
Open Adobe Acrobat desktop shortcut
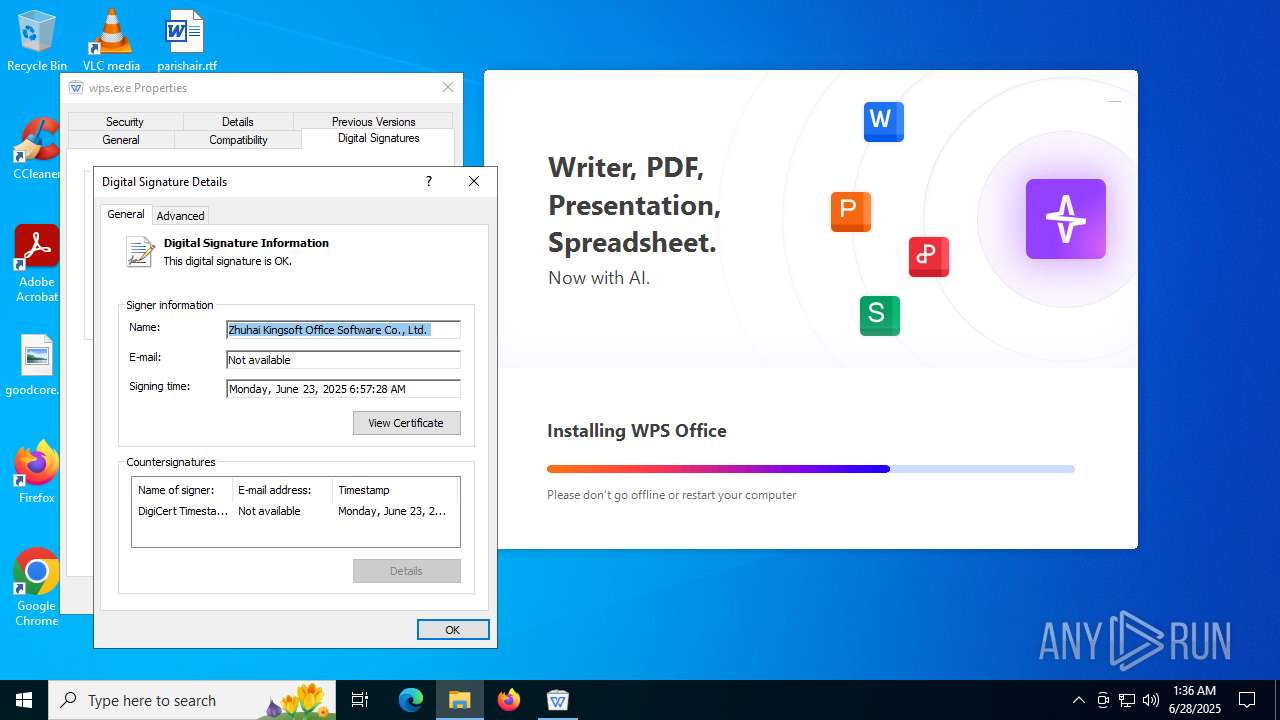pos(37,264)
